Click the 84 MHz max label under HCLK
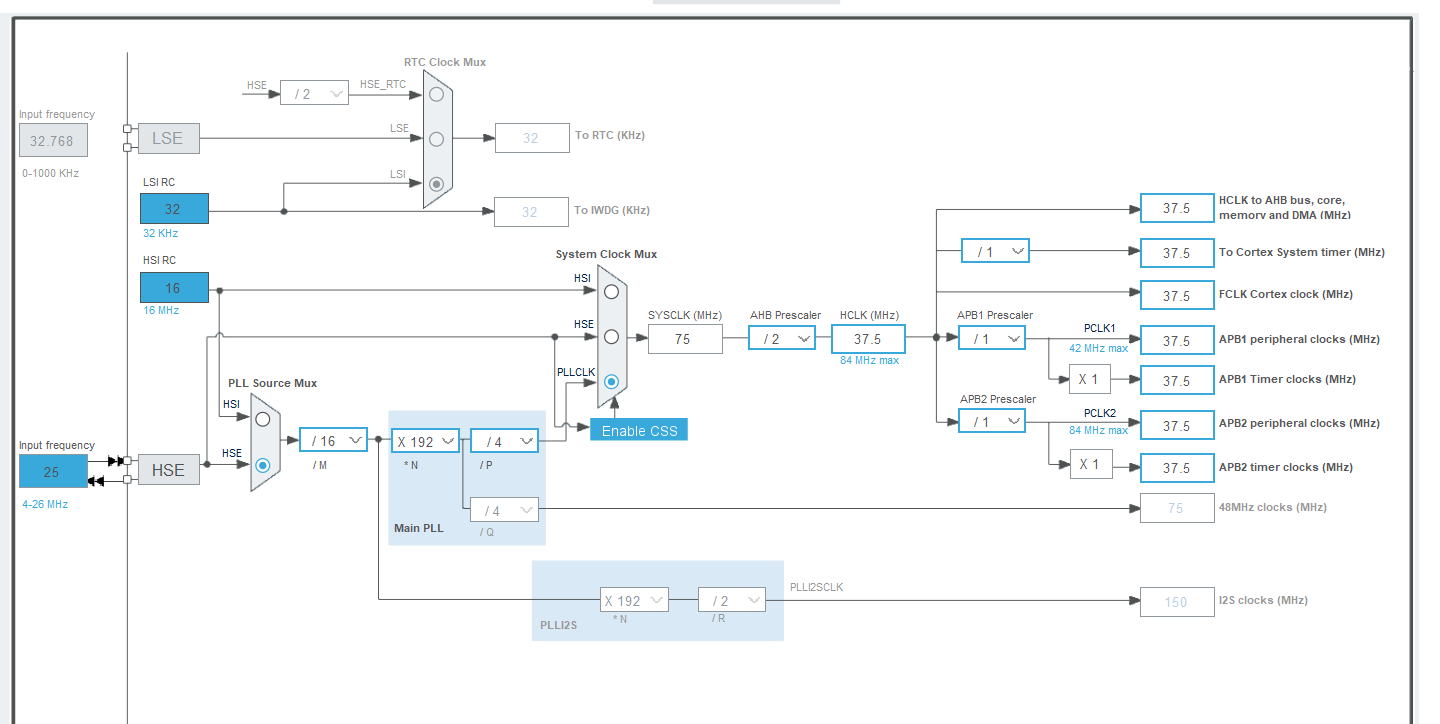1440x724 pixels. [869, 360]
